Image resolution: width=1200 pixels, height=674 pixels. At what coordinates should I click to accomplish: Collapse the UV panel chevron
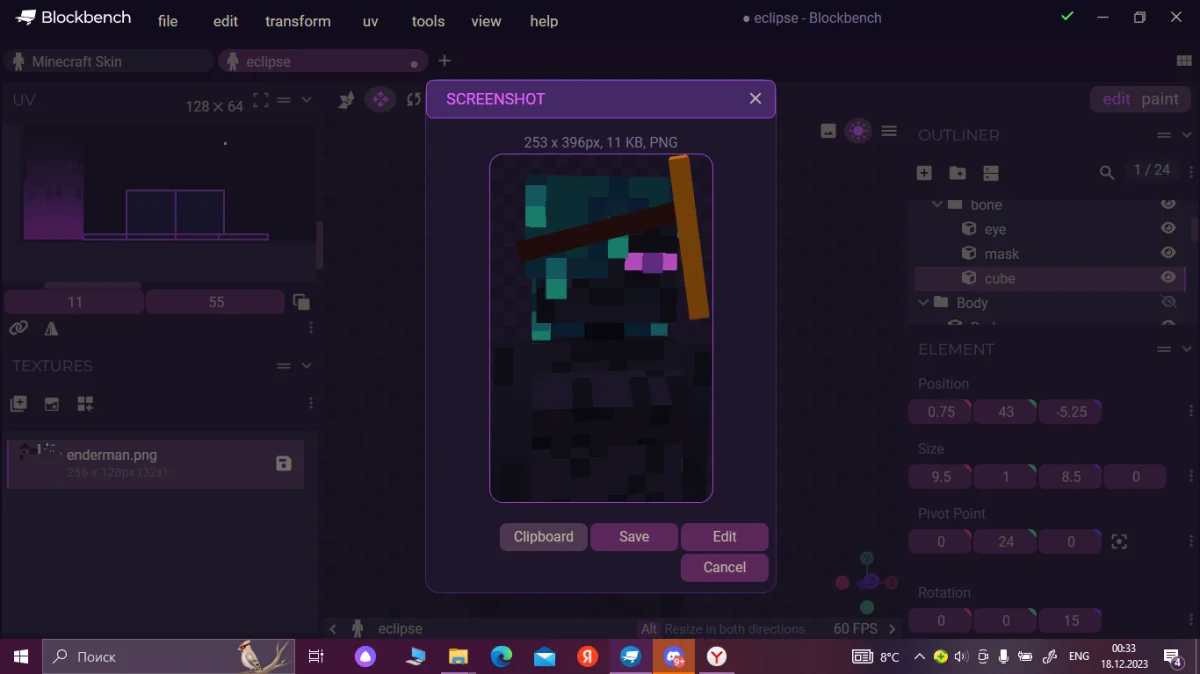coord(307,100)
